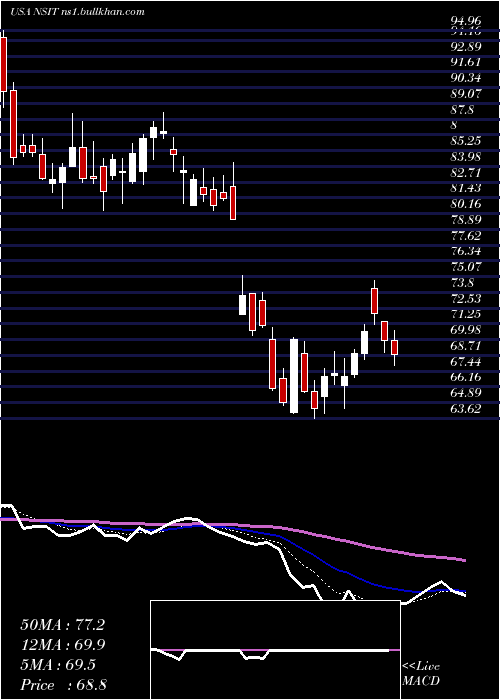
Task: Click the '5MA : 69.5' reading
Action: click(x=58, y=665)
